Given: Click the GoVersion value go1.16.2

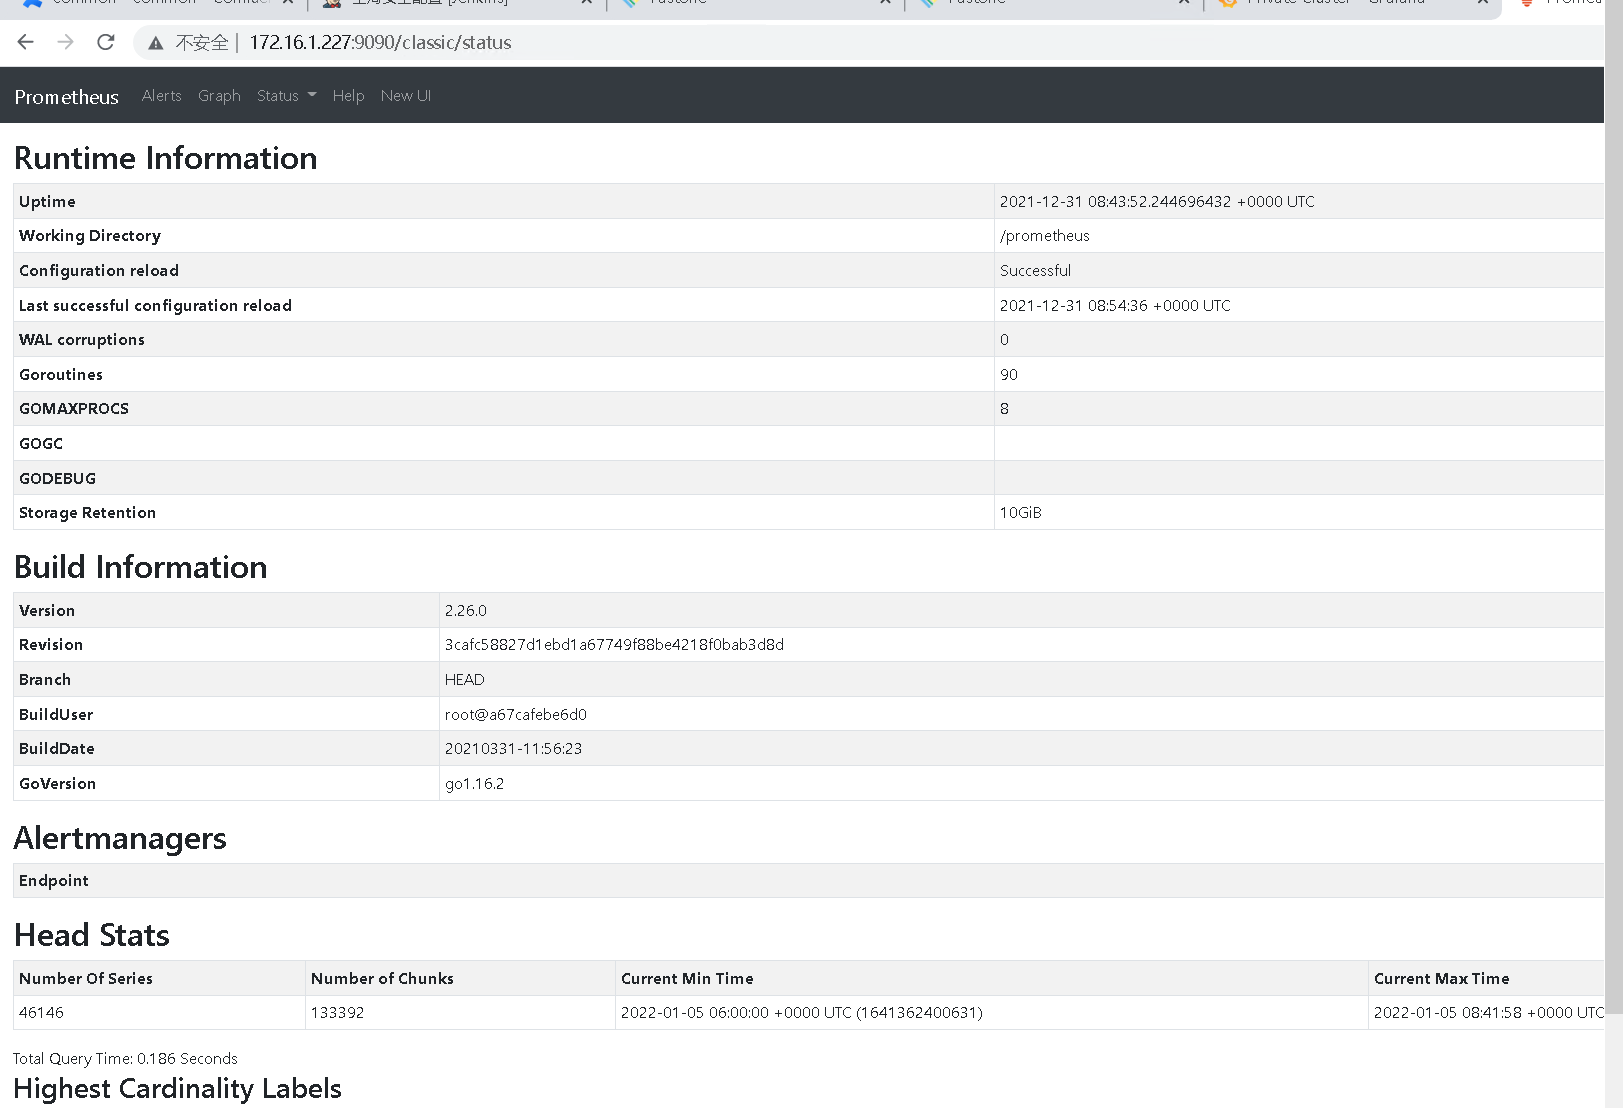Looking at the screenshot, I should (x=474, y=784).
